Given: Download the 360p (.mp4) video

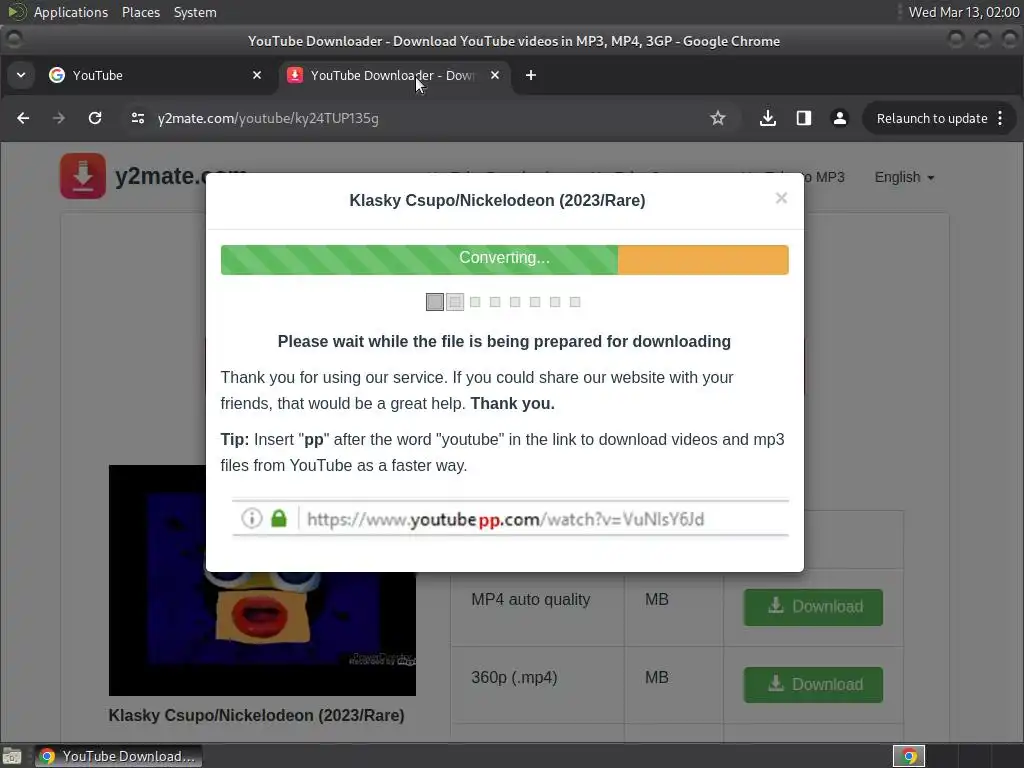Looking at the screenshot, I should tap(813, 684).
